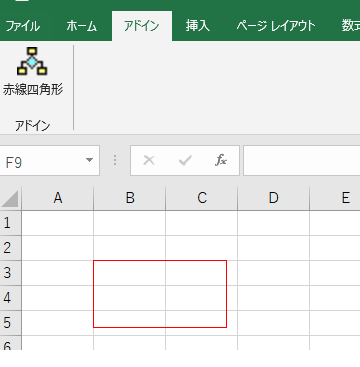Click the formula bar vertical dots handle
This screenshot has width=360, height=367.
115,160
